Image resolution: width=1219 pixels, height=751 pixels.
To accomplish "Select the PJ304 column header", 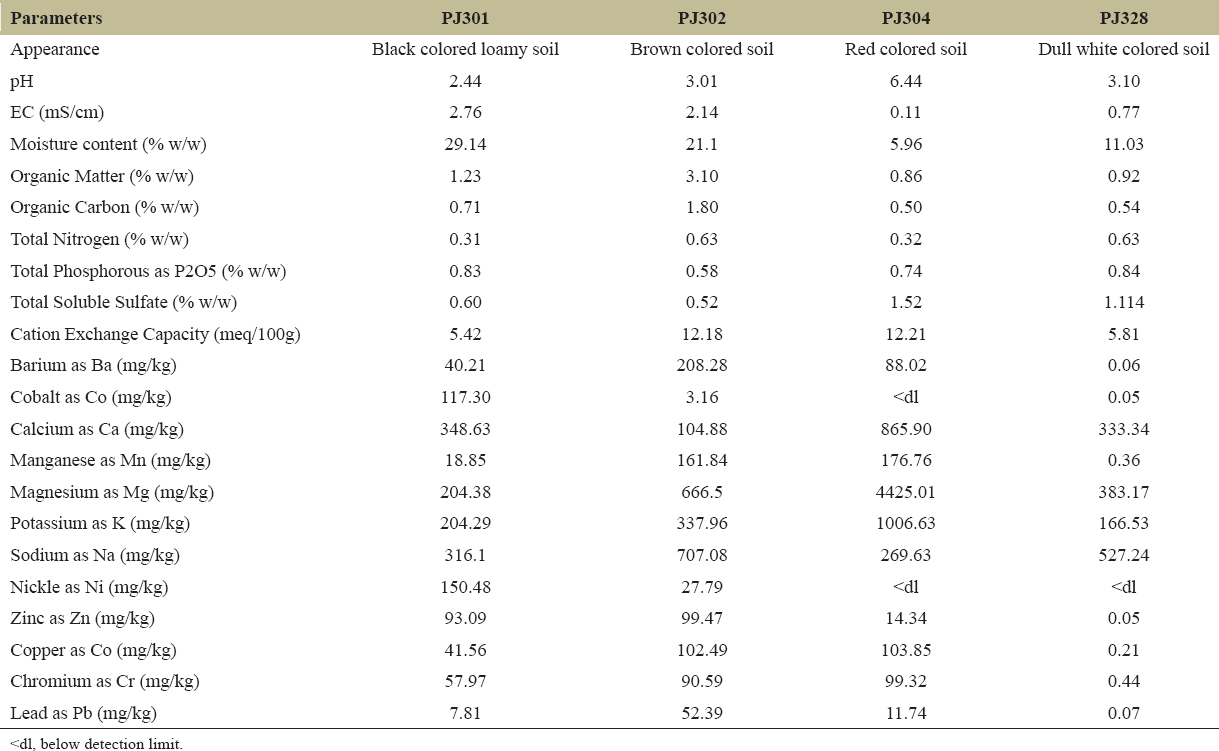I will coord(906,19).
